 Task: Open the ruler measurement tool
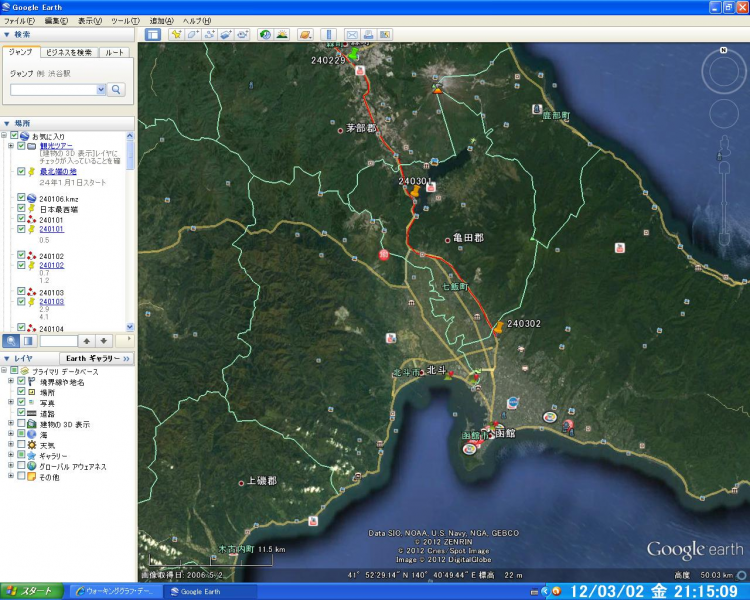click(x=329, y=34)
